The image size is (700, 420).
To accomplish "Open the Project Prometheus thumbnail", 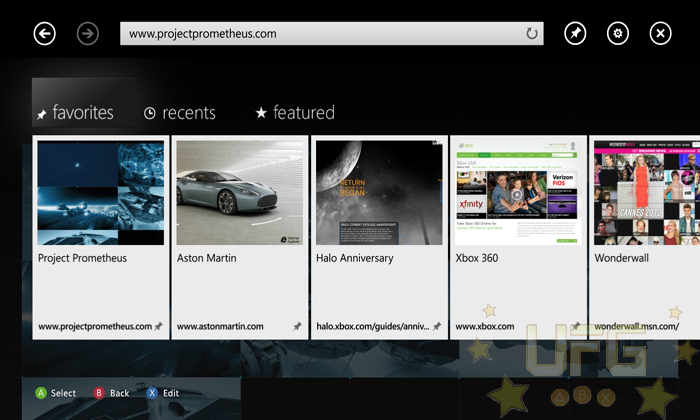I will pos(101,193).
